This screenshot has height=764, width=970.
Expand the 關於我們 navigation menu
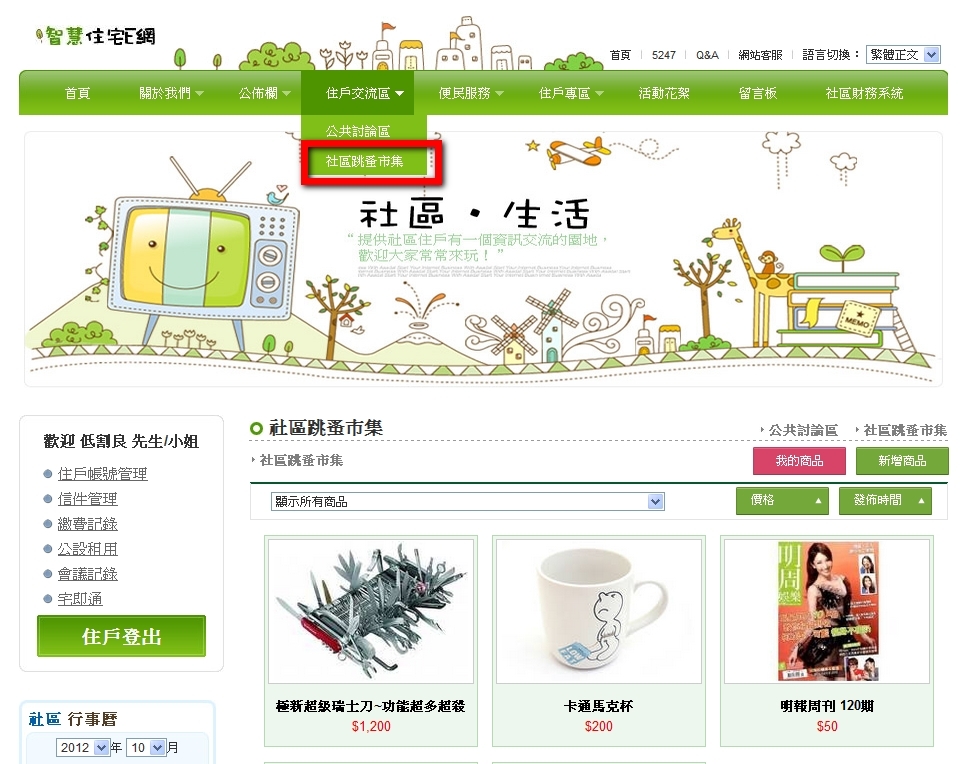[171, 93]
